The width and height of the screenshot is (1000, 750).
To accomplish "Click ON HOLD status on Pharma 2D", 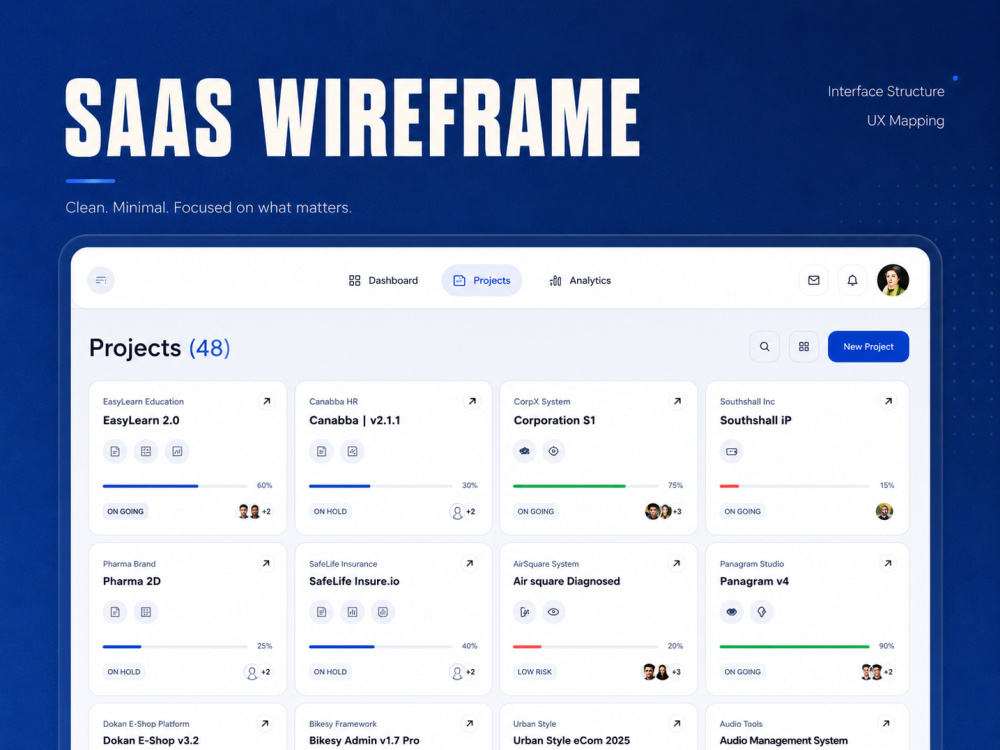I will pyautogui.click(x=124, y=672).
